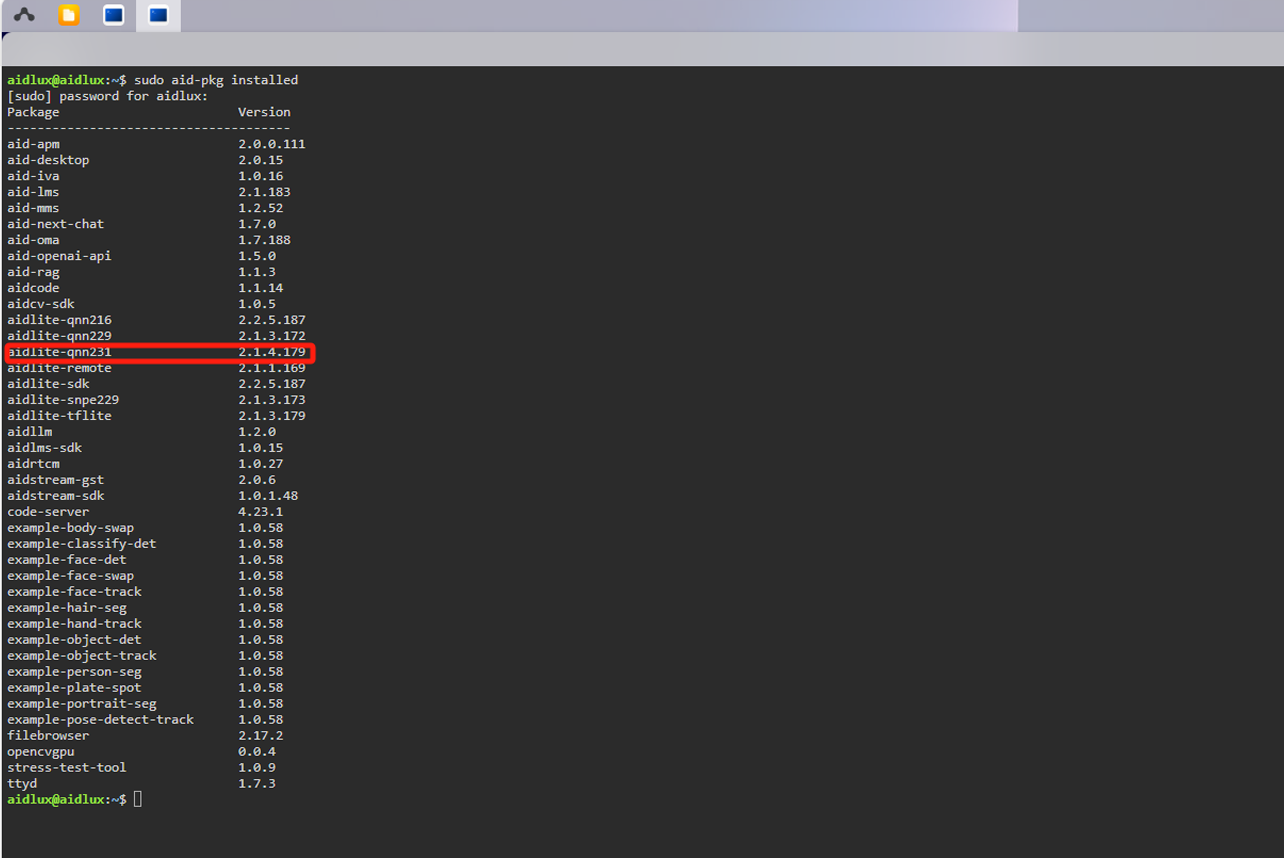Switch to the inactive terminal taskbar icon
This screenshot has height=858, width=1284.
114,15
